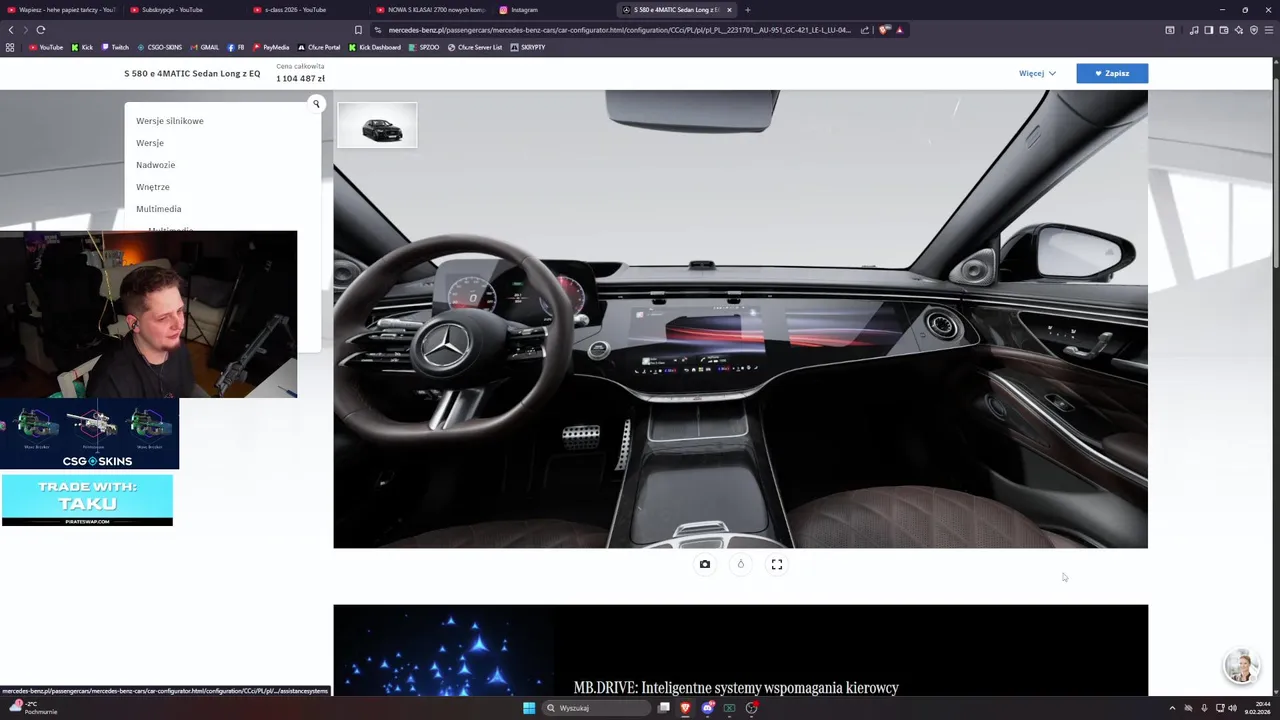
Task: Select Nadwozie in the configurator sidebar
Action: 155,165
